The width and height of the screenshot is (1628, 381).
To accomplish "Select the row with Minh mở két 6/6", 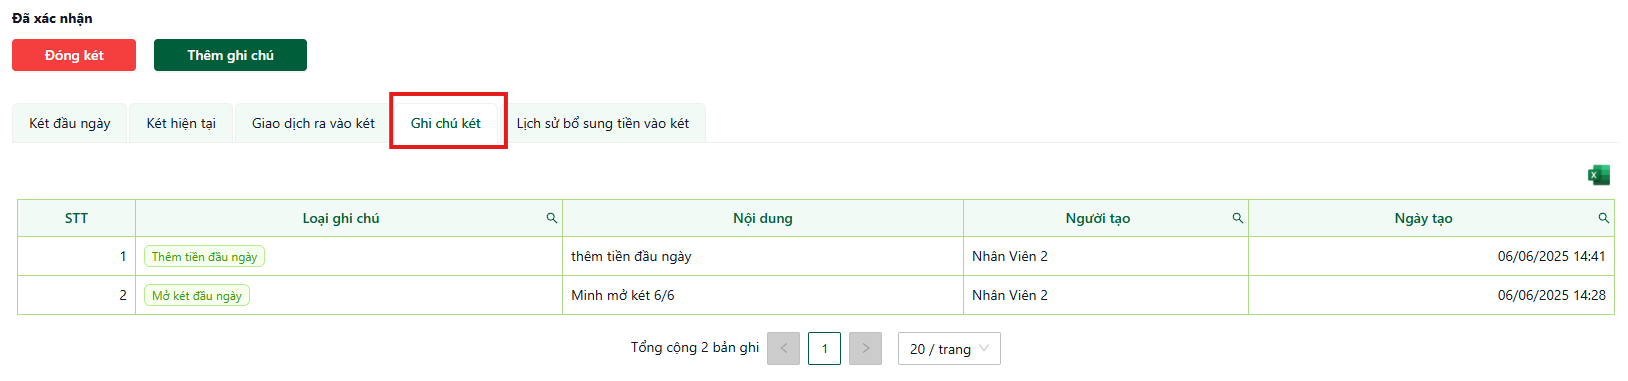I will coord(816,295).
